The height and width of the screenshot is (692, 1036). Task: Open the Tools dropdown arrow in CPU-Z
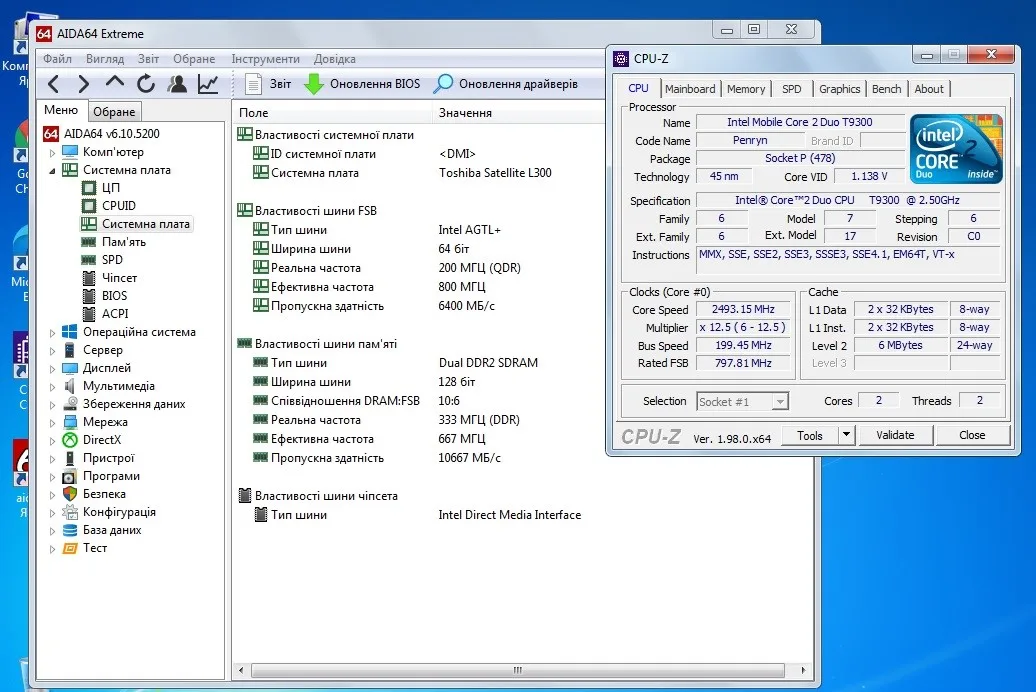[x=846, y=435]
